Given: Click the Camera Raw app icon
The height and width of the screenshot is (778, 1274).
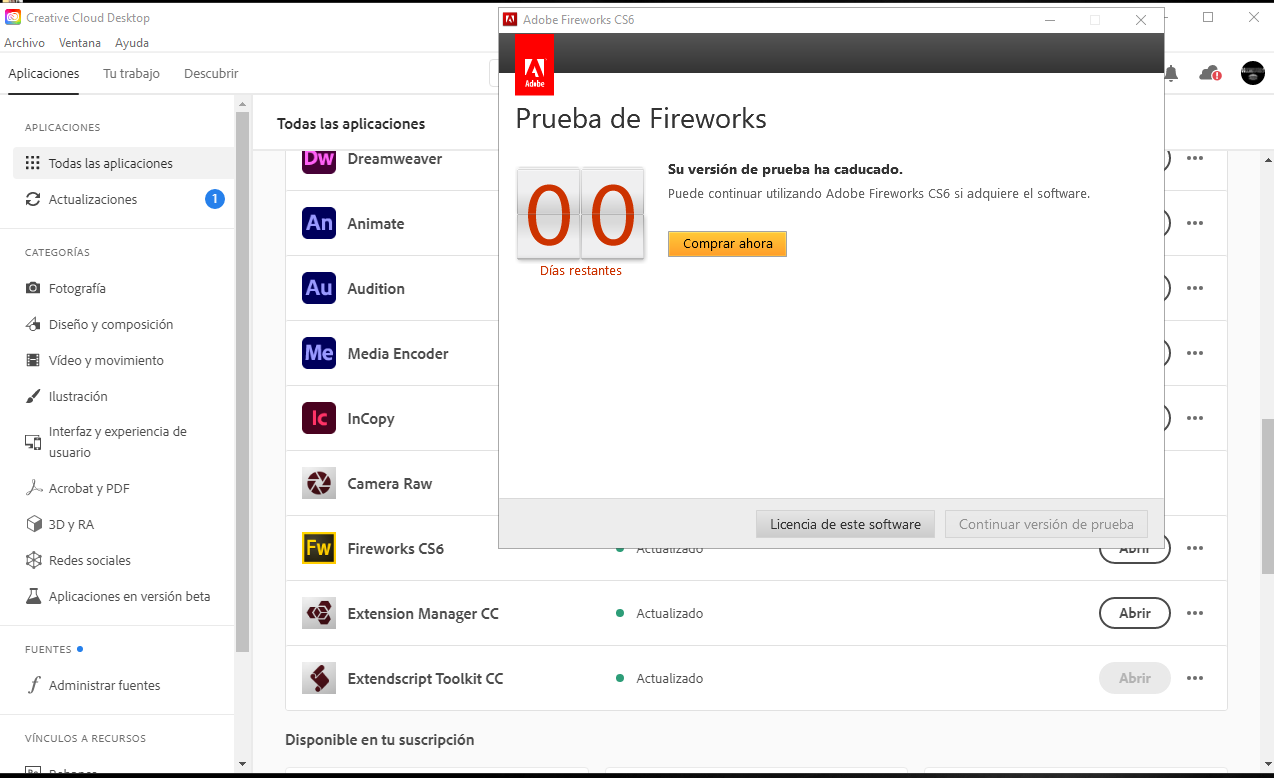Looking at the screenshot, I should [x=319, y=483].
